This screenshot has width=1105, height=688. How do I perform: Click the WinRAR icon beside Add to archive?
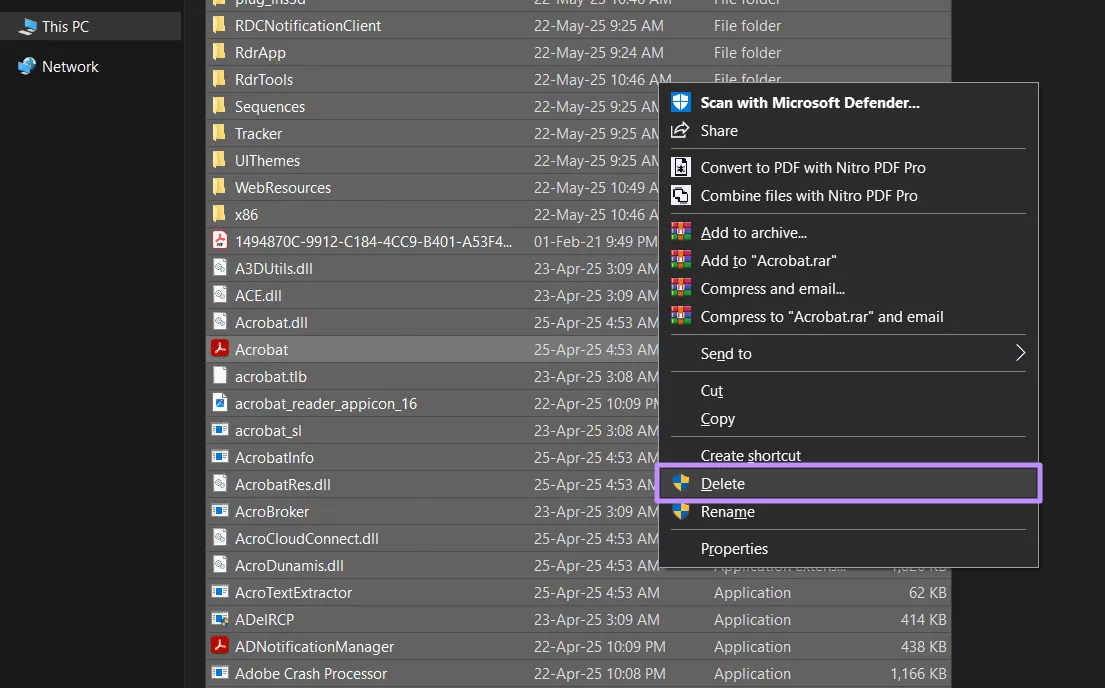(x=681, y=232)
